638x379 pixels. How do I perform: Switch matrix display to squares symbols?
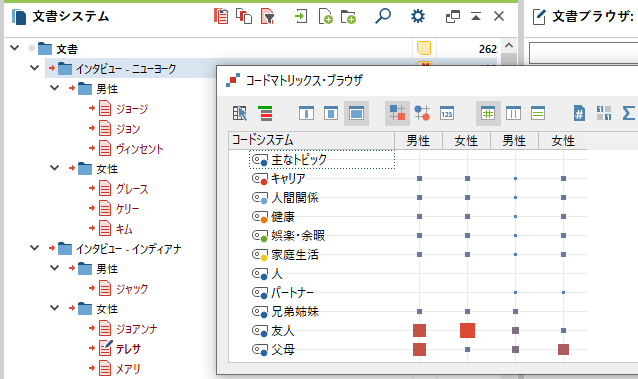[397, 113]
